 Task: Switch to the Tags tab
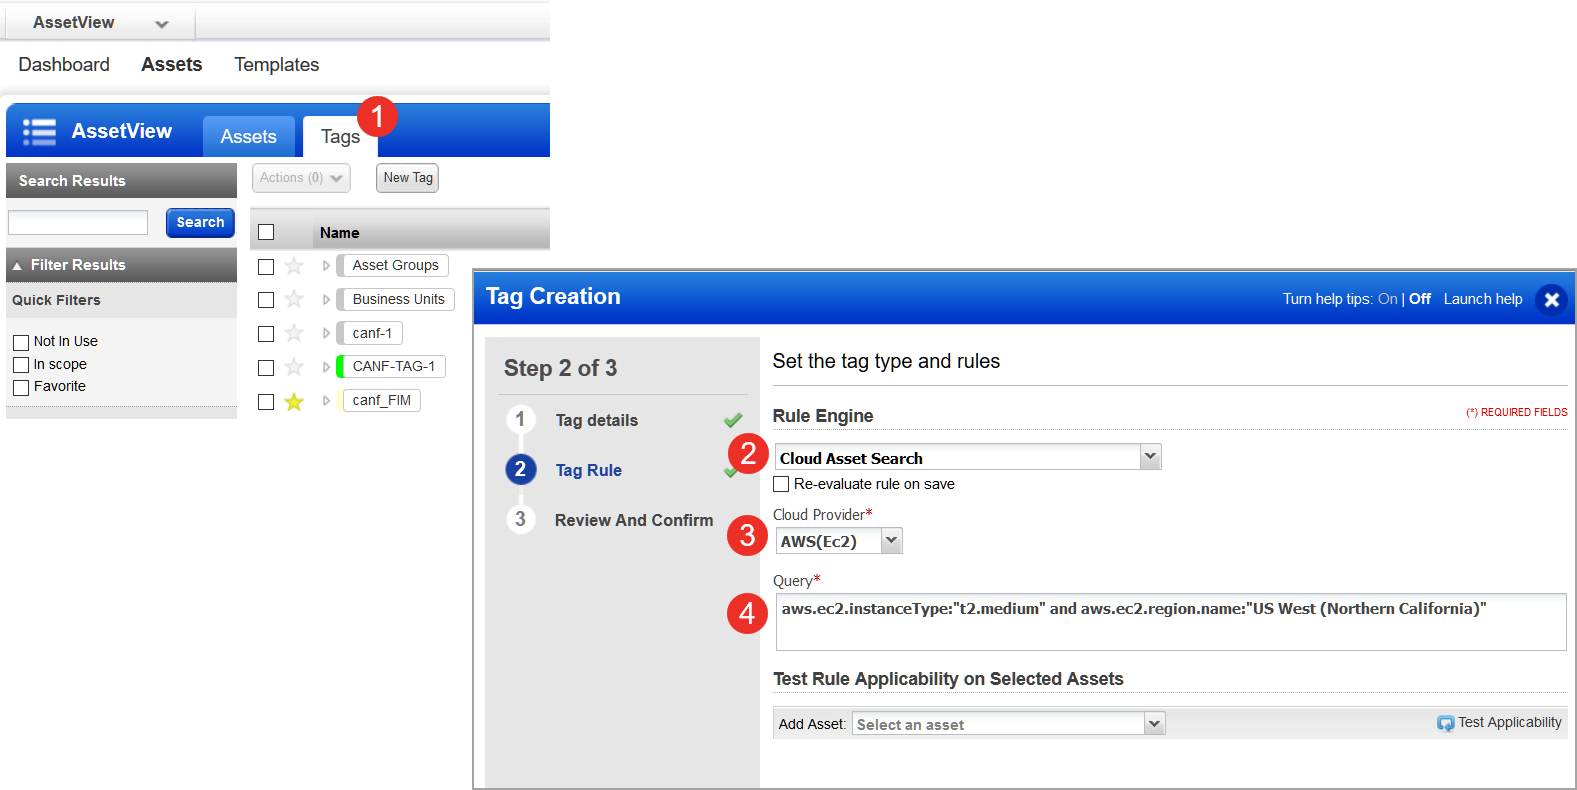(339, 137)
